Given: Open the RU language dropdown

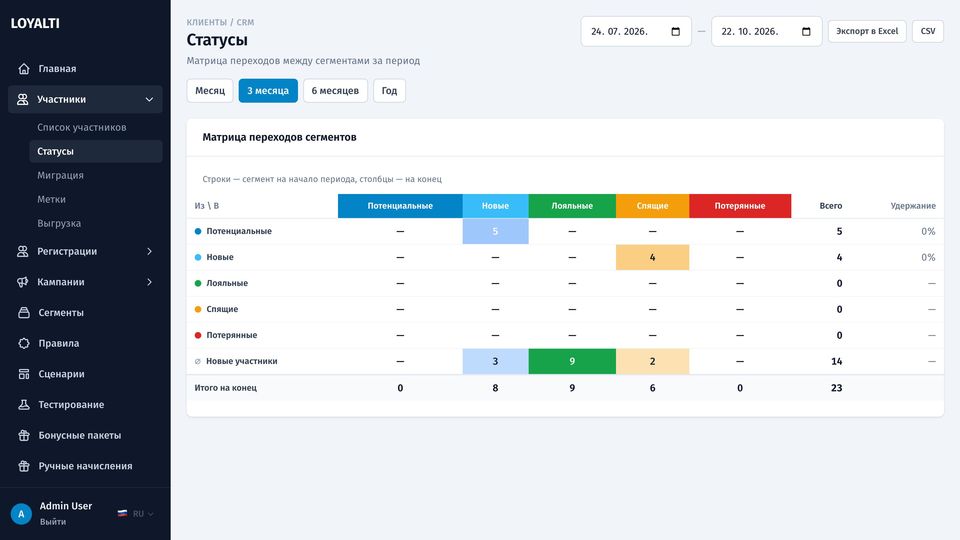Looking at the screenshot, I should (135, 513).
